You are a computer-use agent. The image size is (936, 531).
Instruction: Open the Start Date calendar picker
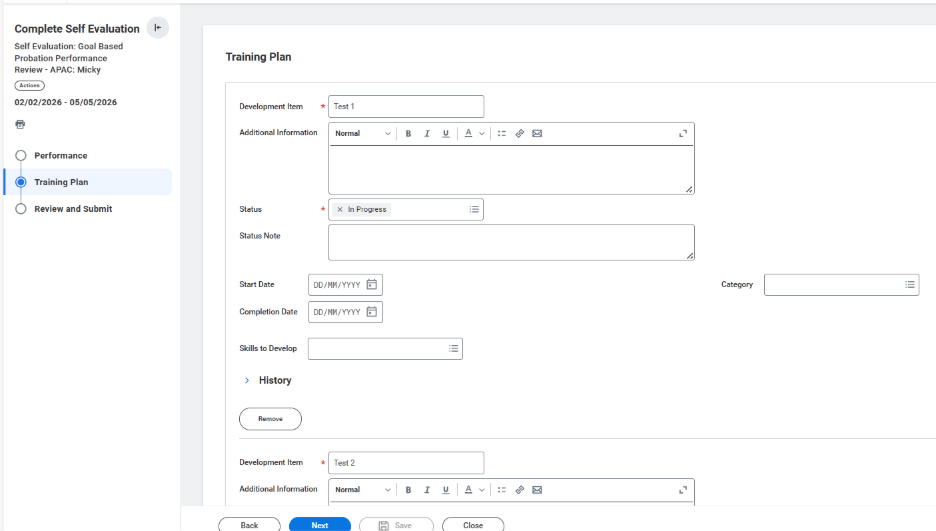pyautogui.click(x=371, y=285)
